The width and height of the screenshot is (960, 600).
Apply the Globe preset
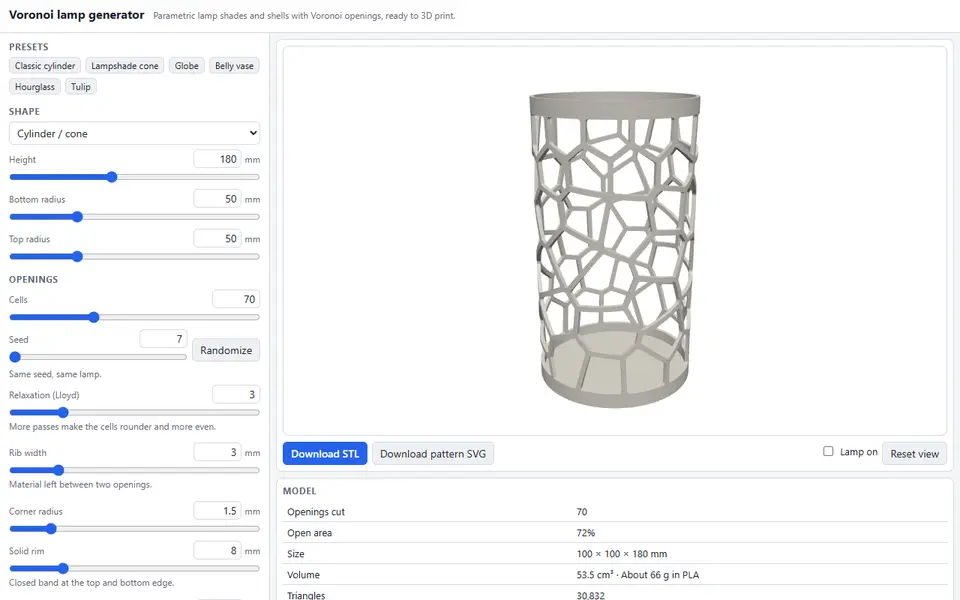click(x=187, y=66)
